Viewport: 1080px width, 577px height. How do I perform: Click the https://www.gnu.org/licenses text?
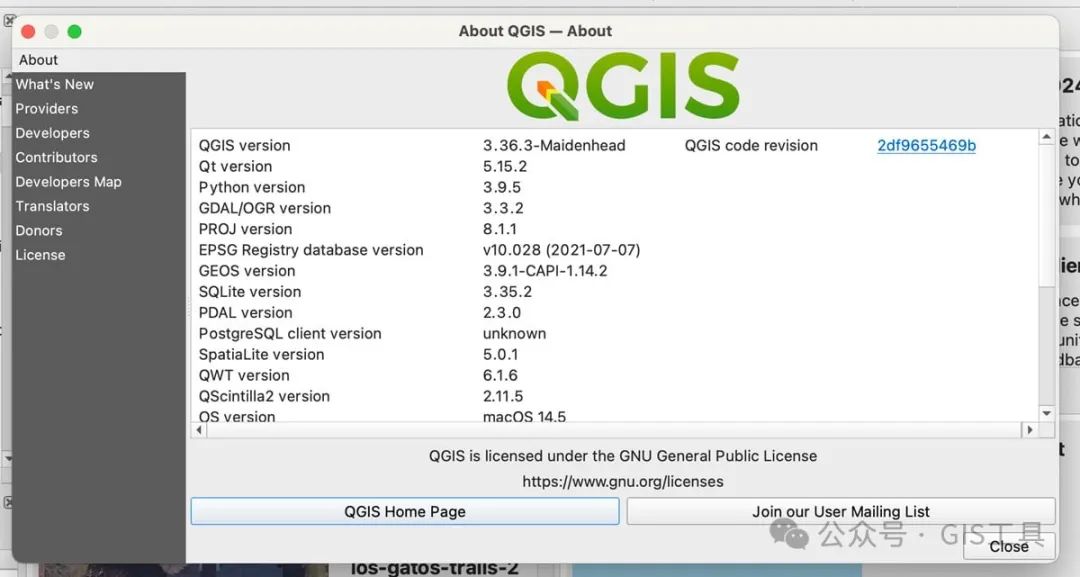[623, 481]
